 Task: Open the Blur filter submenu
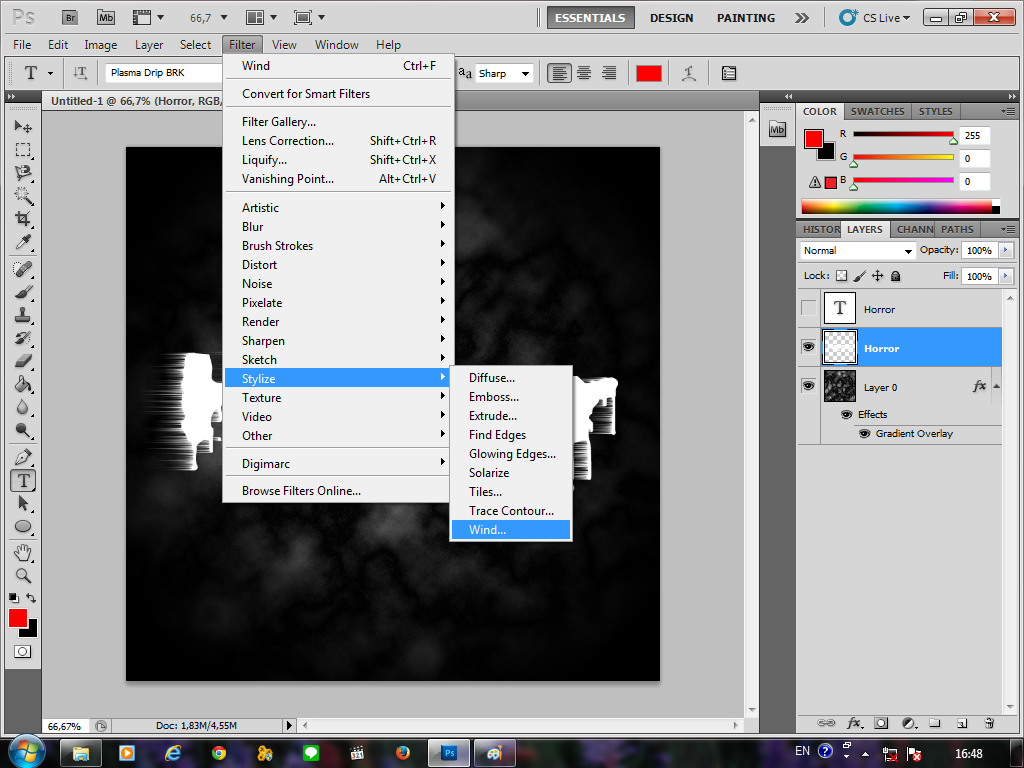338,227
